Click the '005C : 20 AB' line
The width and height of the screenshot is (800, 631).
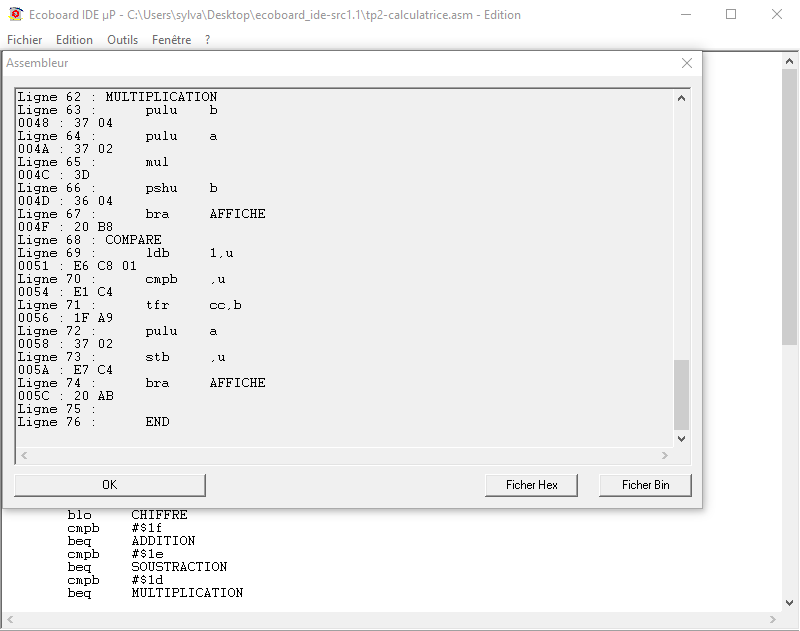[x=65, y=396]
